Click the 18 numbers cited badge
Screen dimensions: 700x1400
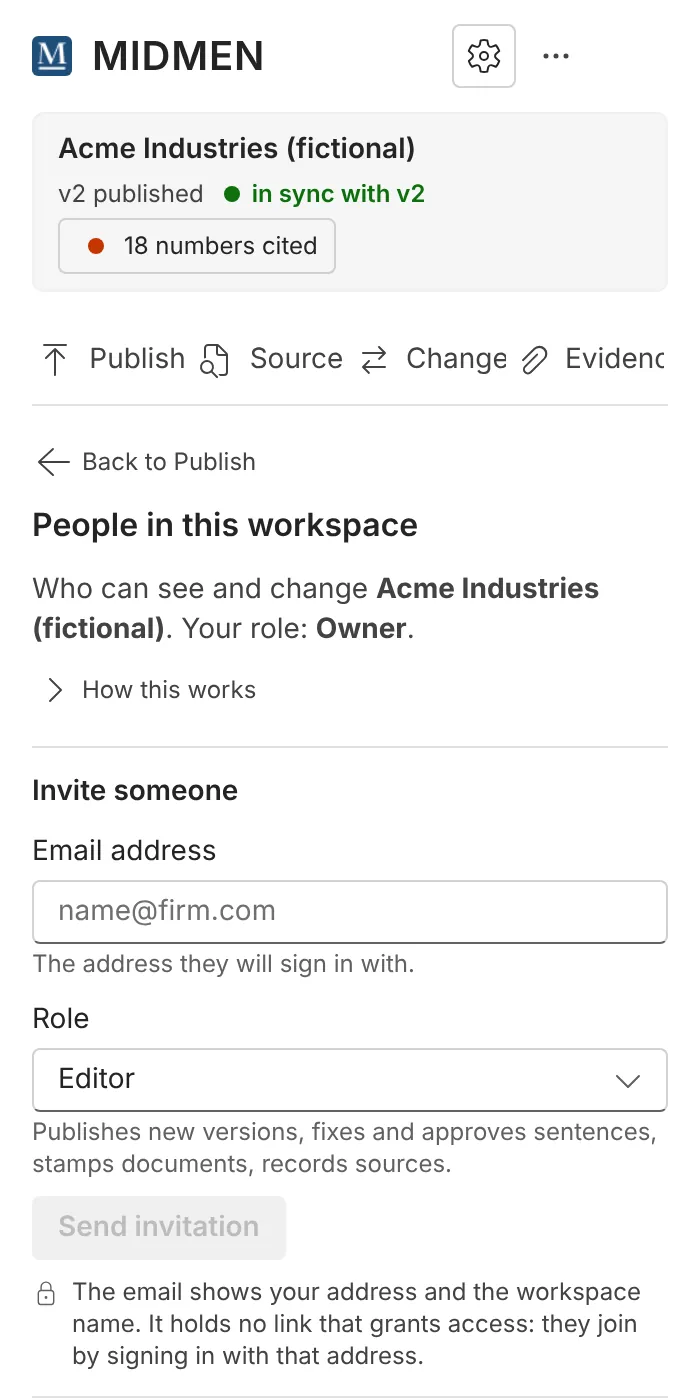197,246
